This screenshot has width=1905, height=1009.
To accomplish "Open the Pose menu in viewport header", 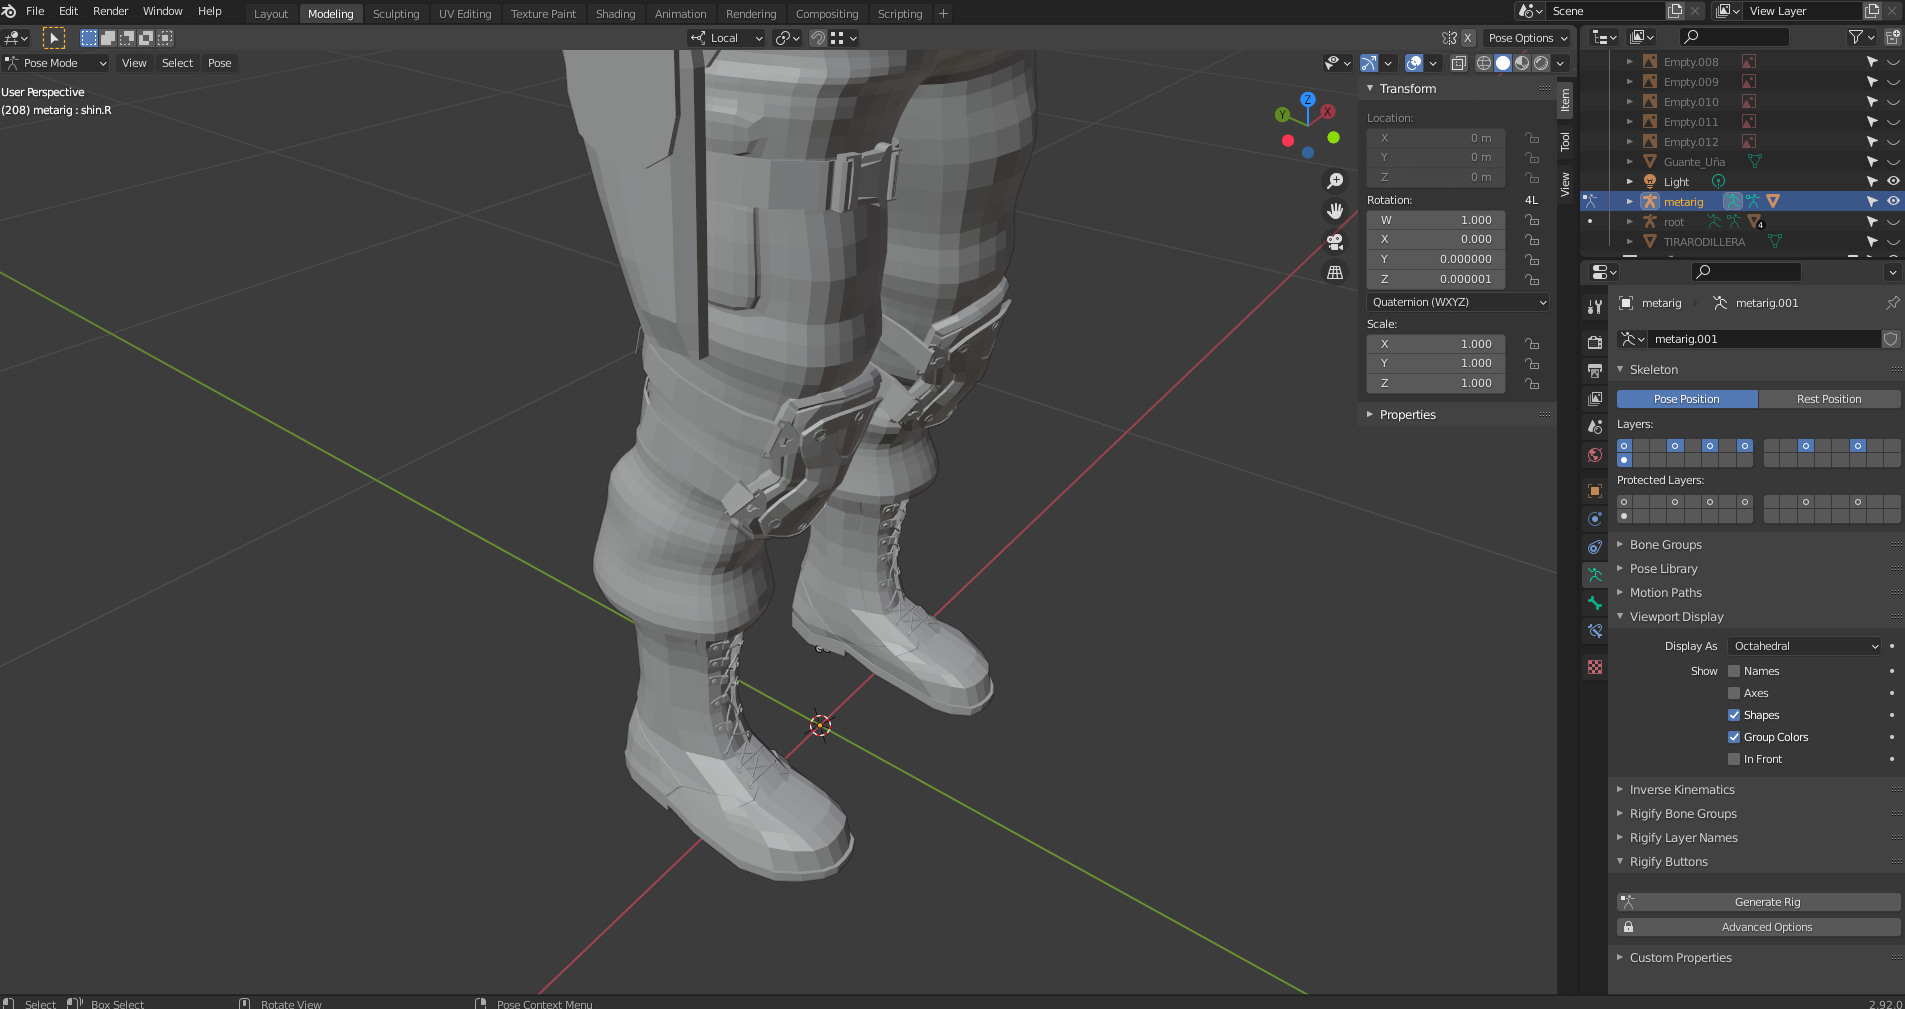I will [x=220, y=63].
